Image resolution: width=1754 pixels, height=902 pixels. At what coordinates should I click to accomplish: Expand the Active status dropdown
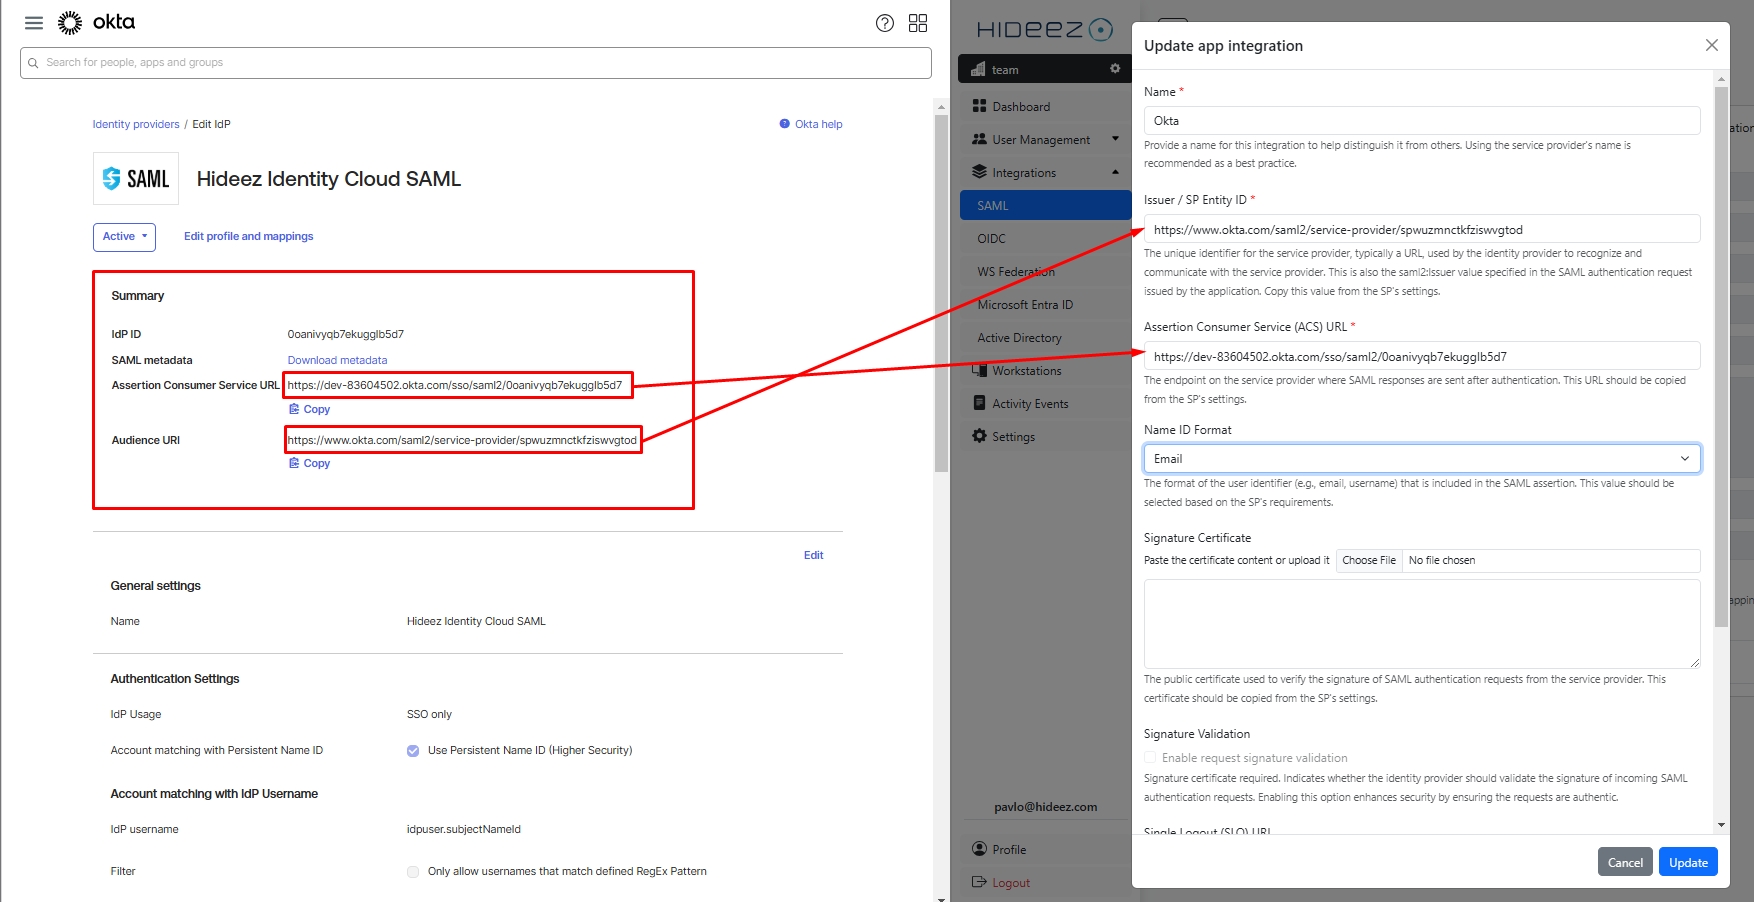[x=124, y=237]
